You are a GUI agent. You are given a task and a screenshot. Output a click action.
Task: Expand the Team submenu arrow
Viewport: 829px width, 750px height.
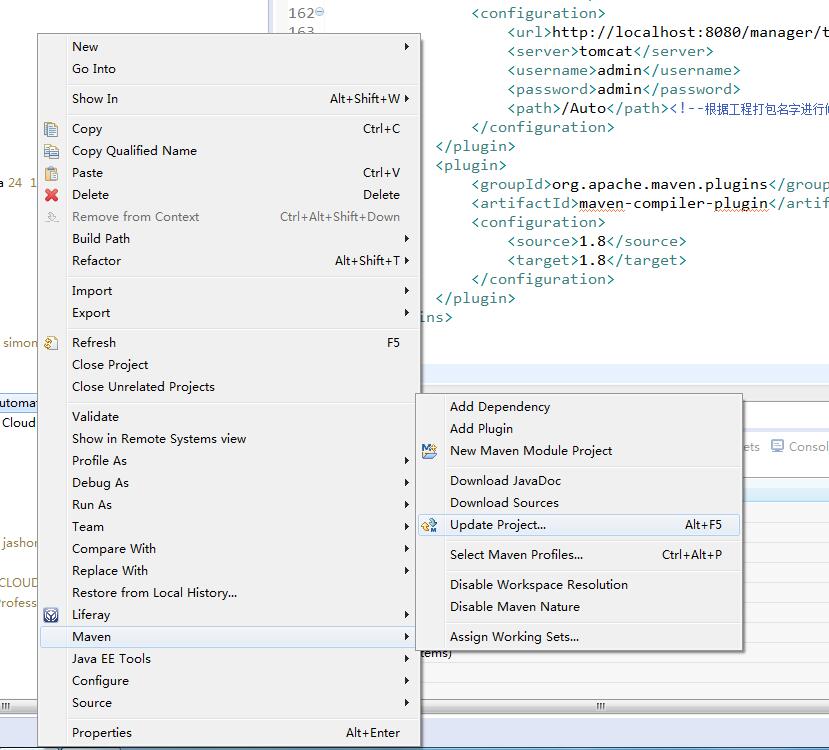click(407, 526)
